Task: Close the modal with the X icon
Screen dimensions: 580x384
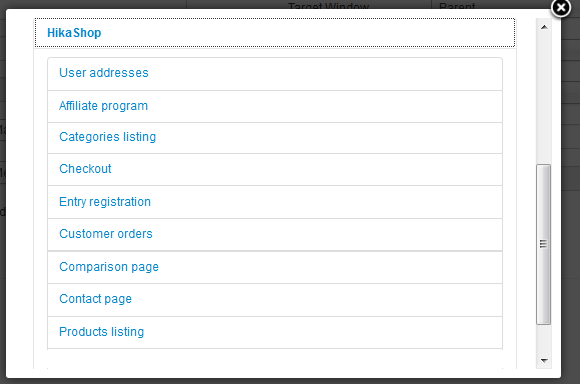Action: click(x=561, y=7)
